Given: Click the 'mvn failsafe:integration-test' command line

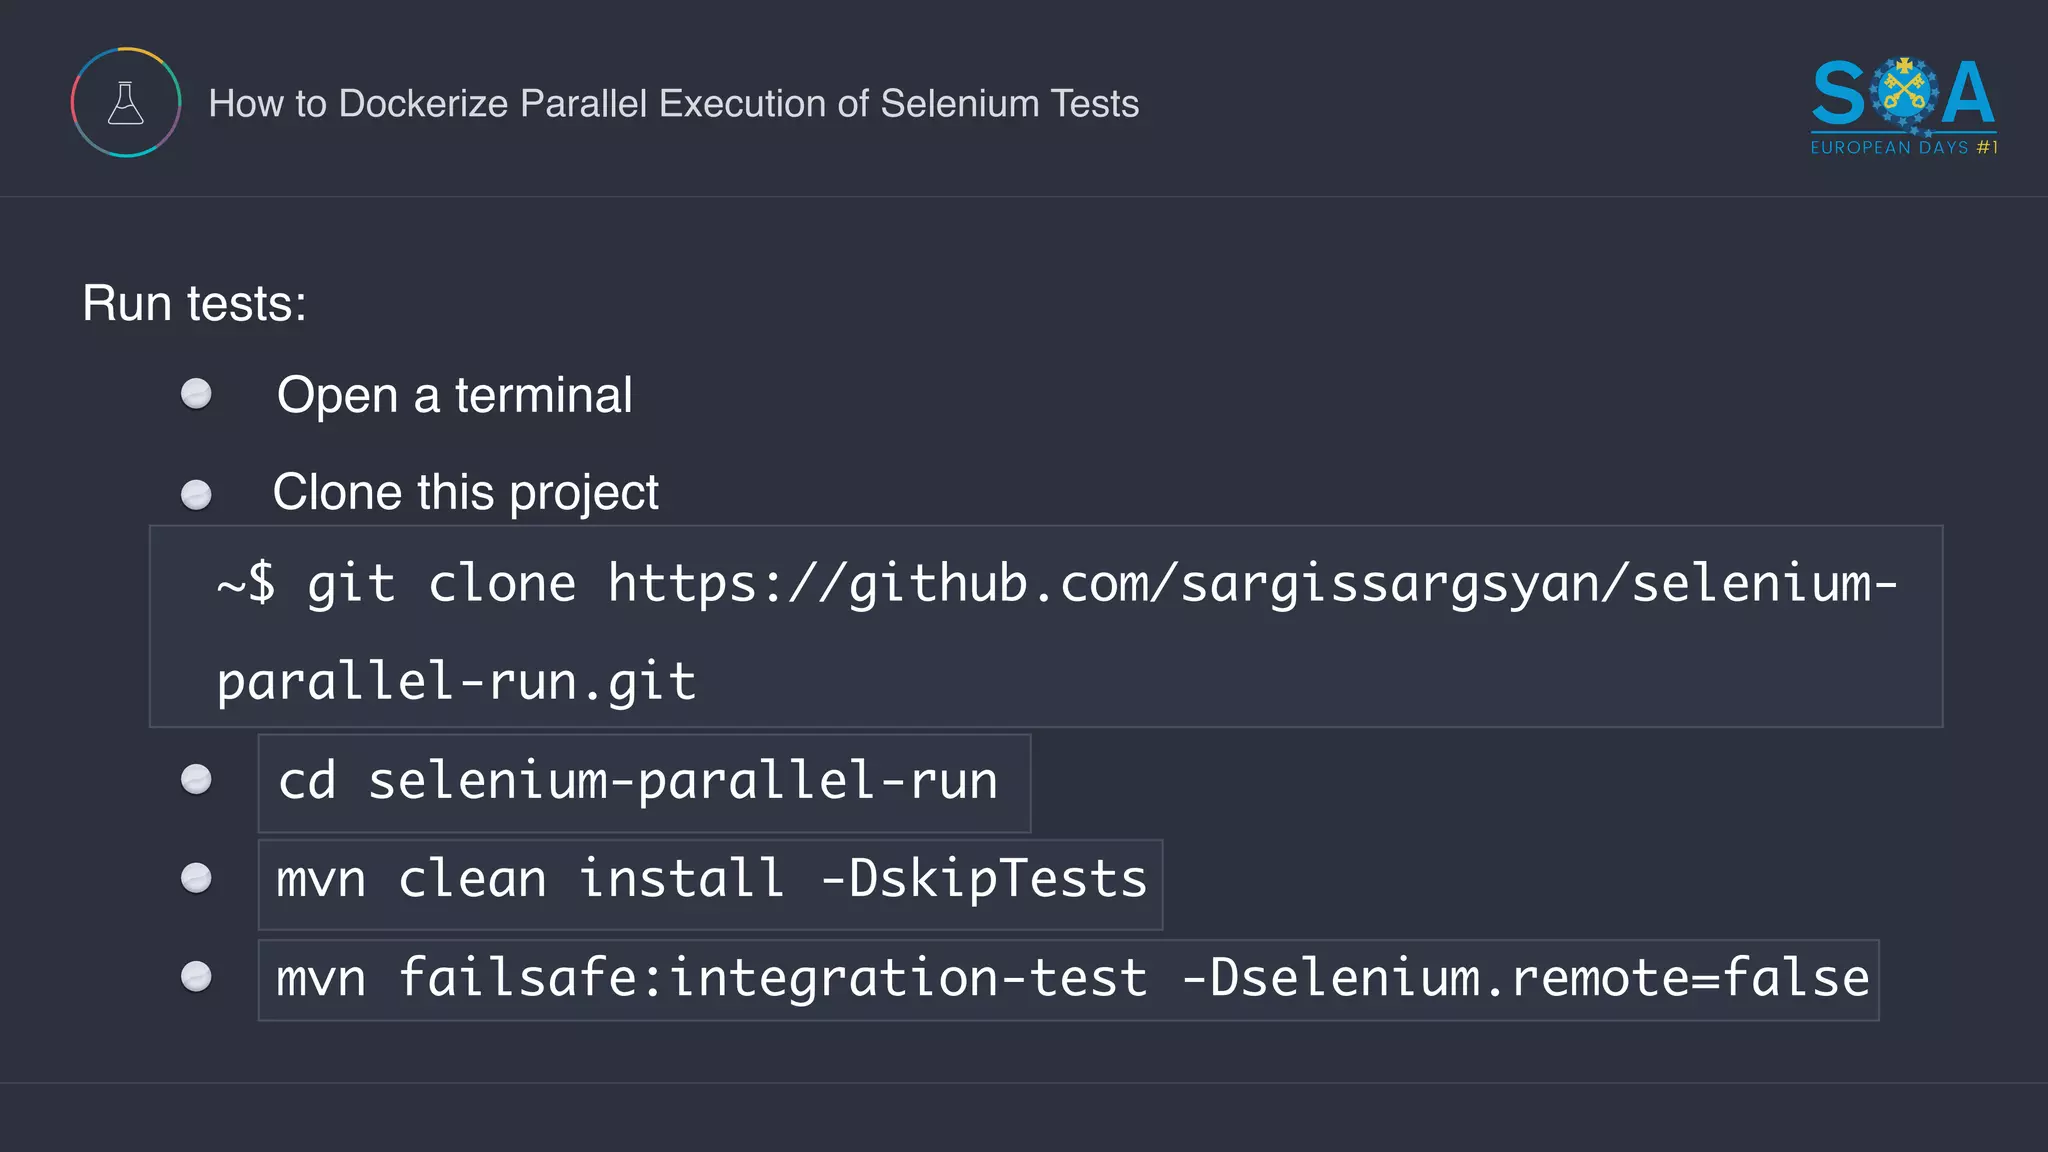Looking at the screenshot, I should pyautogui.click(x=1068, y=980).
